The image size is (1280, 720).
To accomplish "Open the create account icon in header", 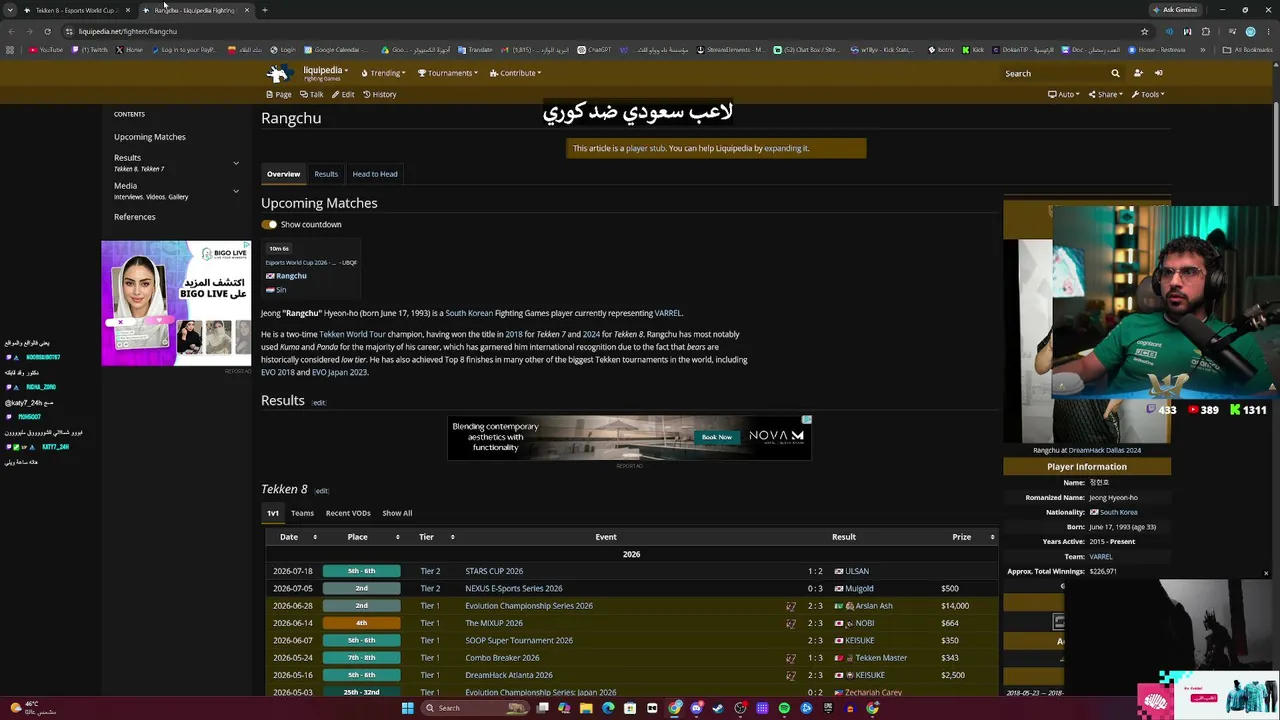I will click(1138, 73).
